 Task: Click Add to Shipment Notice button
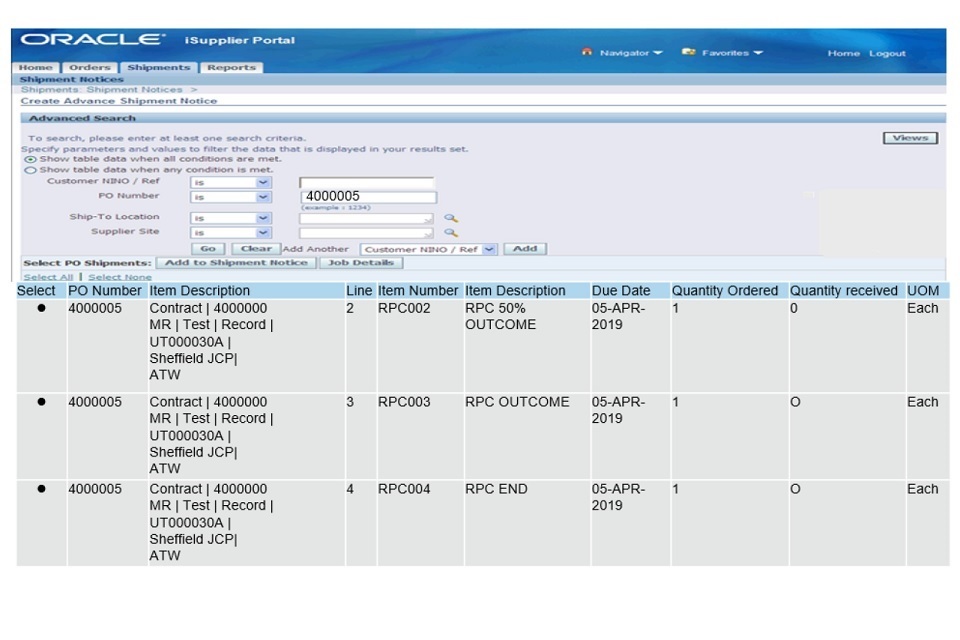[237, 263]
